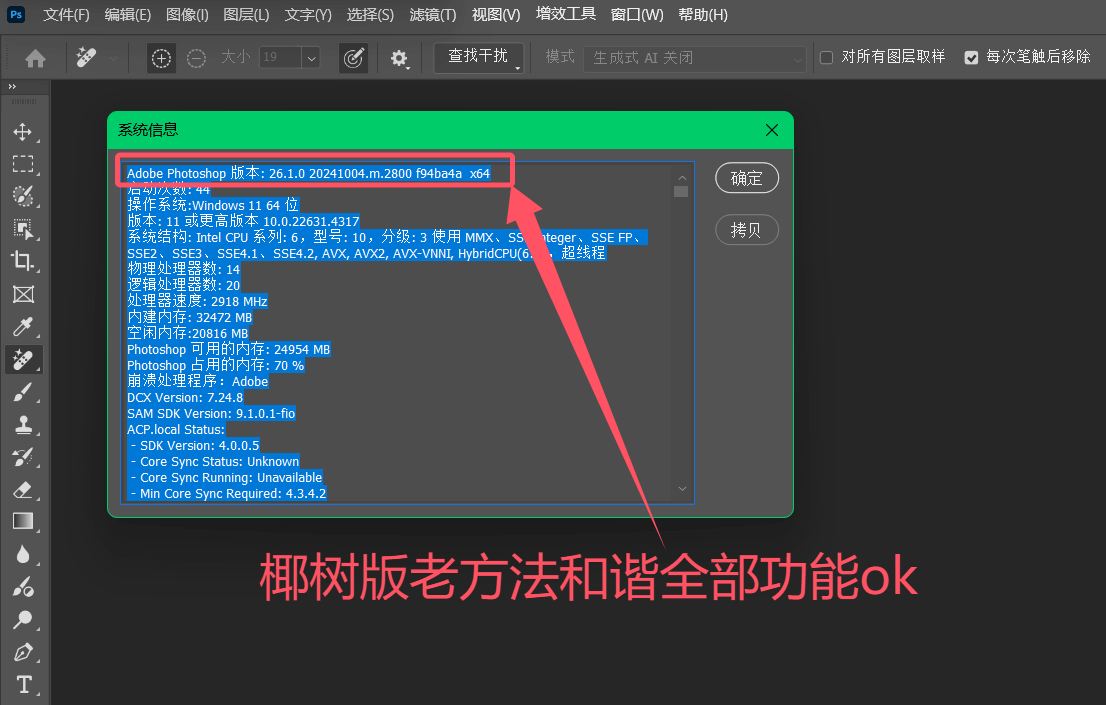Viewport: 1106px width, 705px height.
Task: Click the Photoshop Ps logo
Action: (16, 14)
